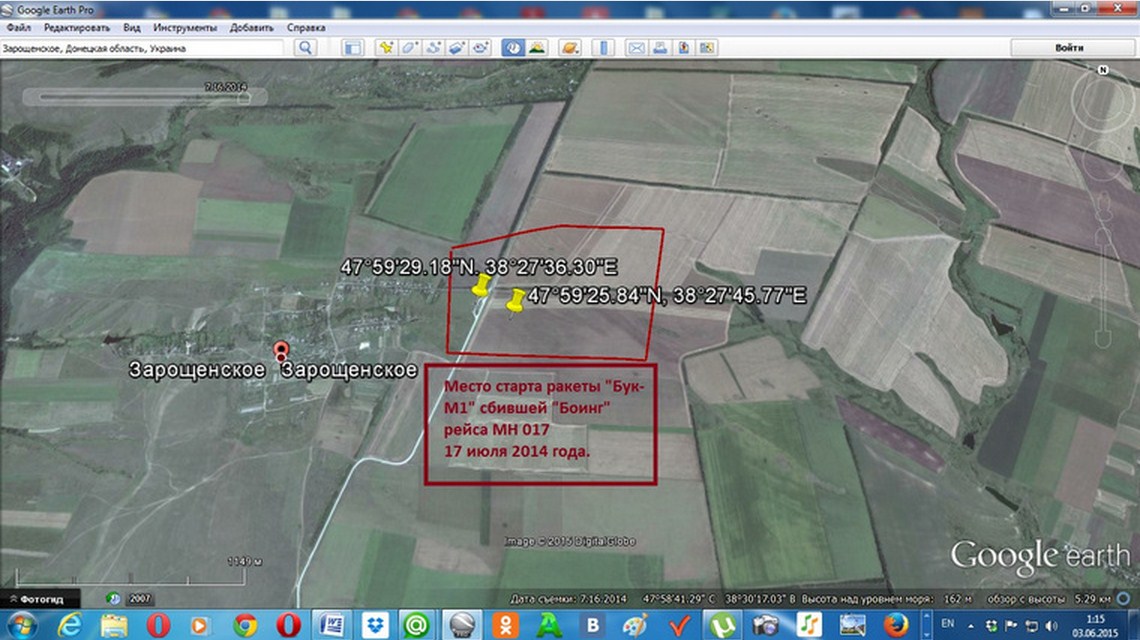
Task: Toggle the sidebar panel icon
Action: pyautogui.click(x=353, y=48)
